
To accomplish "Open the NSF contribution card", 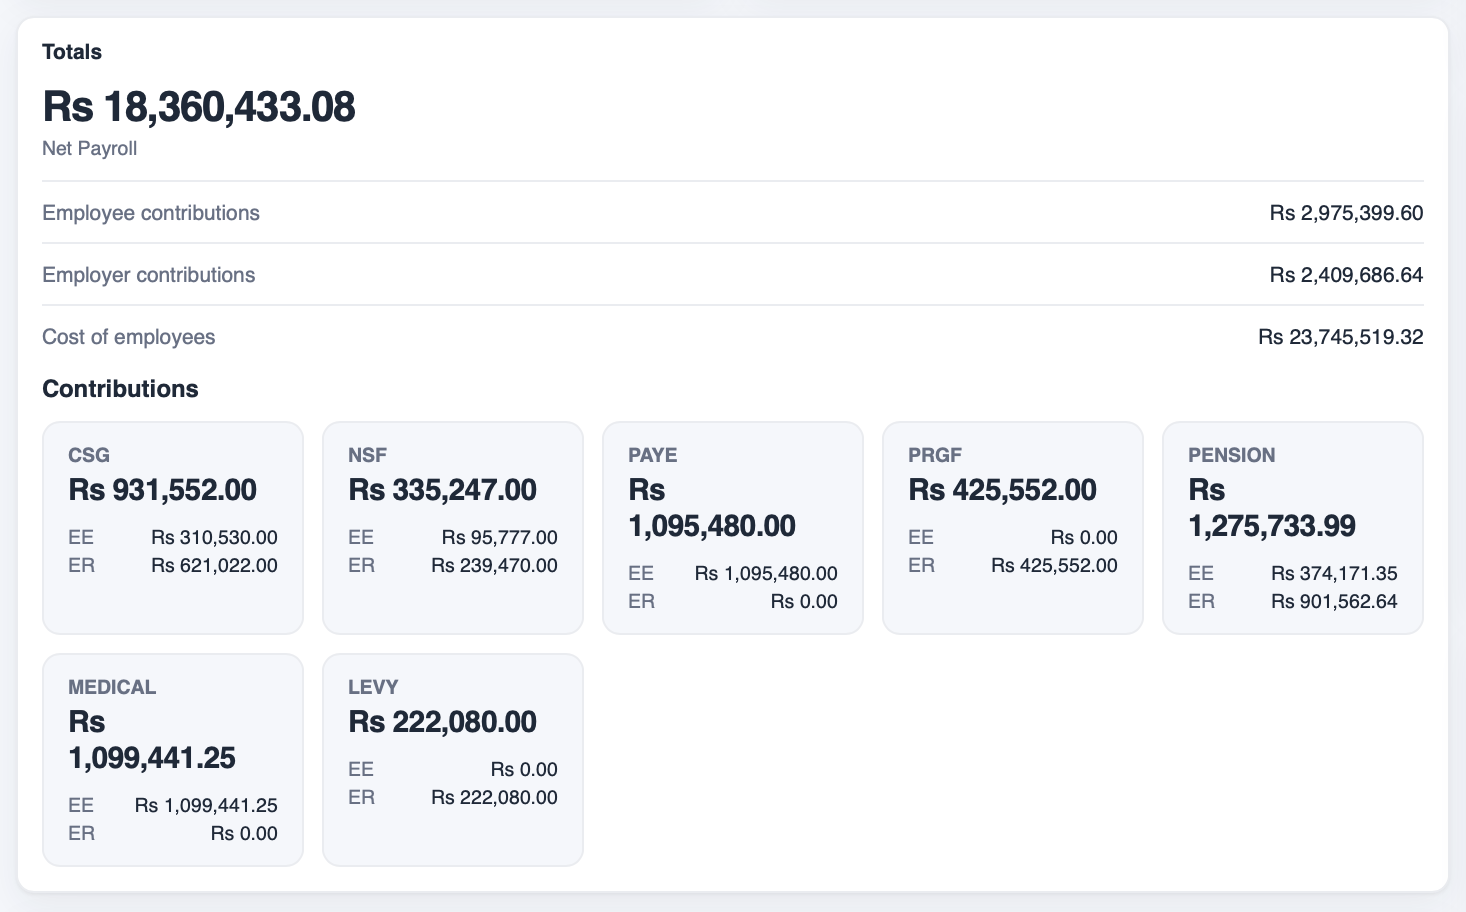I will click(453, 528).
